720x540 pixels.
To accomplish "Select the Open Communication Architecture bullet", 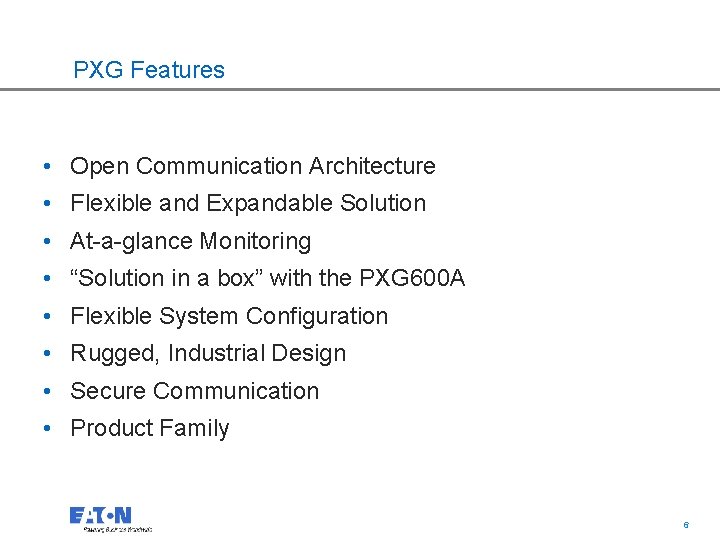I will point(253,166).
